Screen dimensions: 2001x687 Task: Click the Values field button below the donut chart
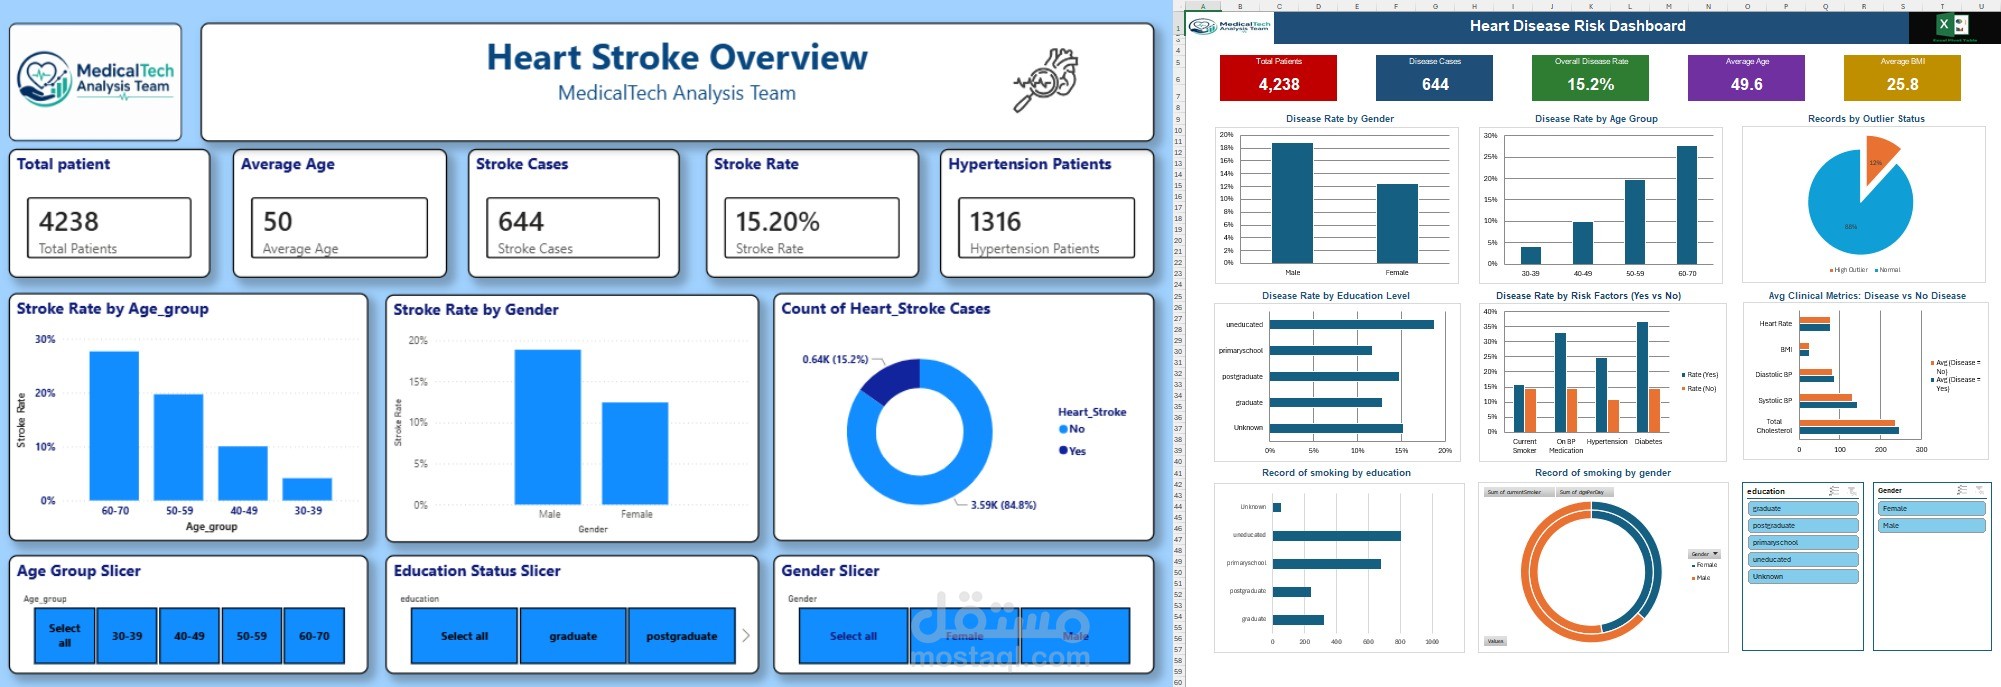click(x=1495, y=641)
